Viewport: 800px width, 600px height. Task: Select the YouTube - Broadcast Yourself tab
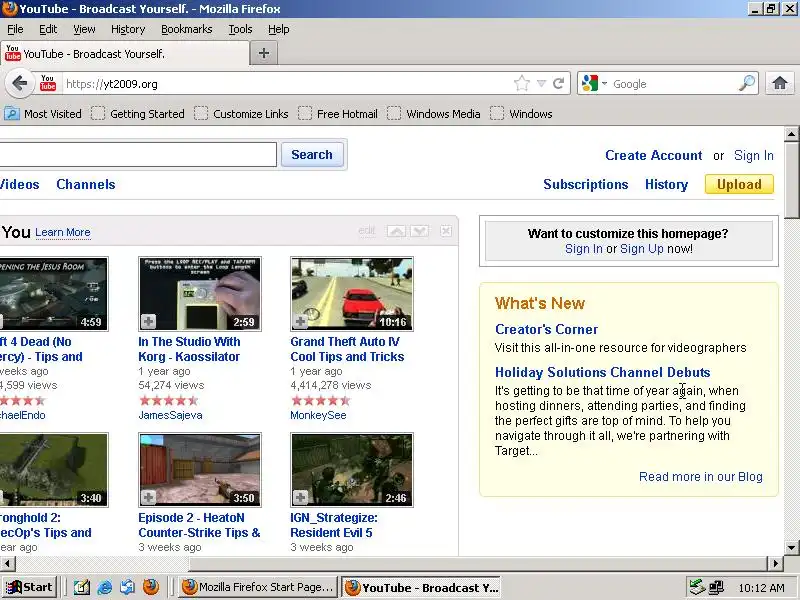(x=126, y=54)
